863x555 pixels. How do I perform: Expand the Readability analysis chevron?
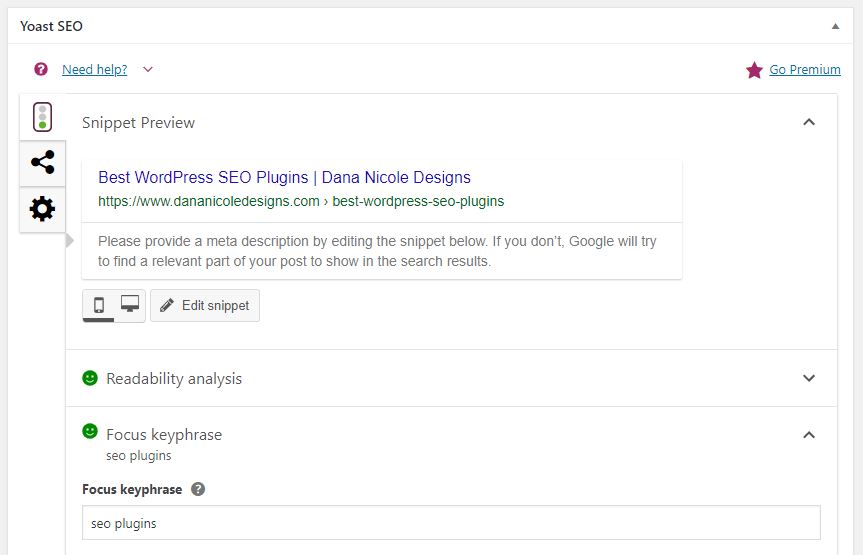point(809,378)
